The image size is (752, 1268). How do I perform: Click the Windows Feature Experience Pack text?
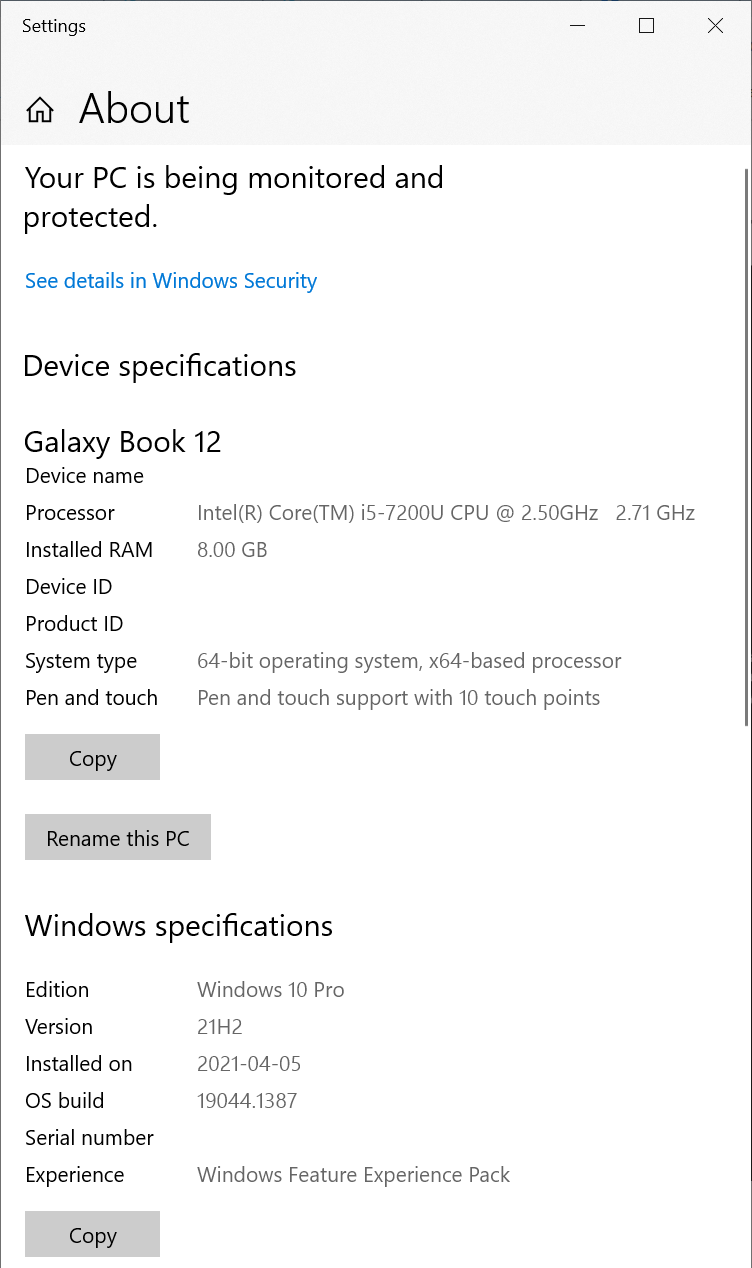click(353, 1175)
